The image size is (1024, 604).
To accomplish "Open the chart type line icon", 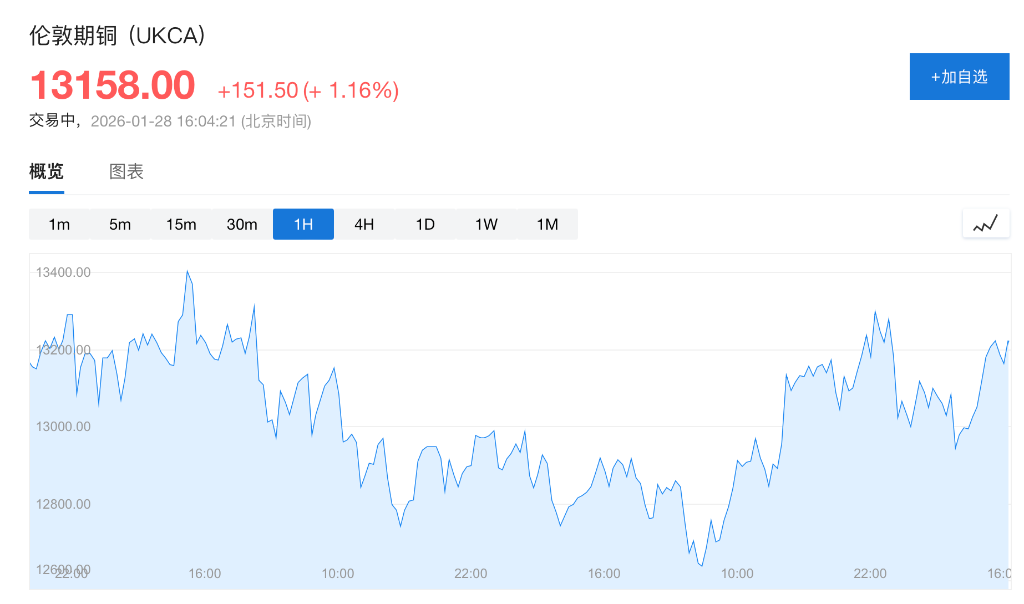I will (985, 224).
